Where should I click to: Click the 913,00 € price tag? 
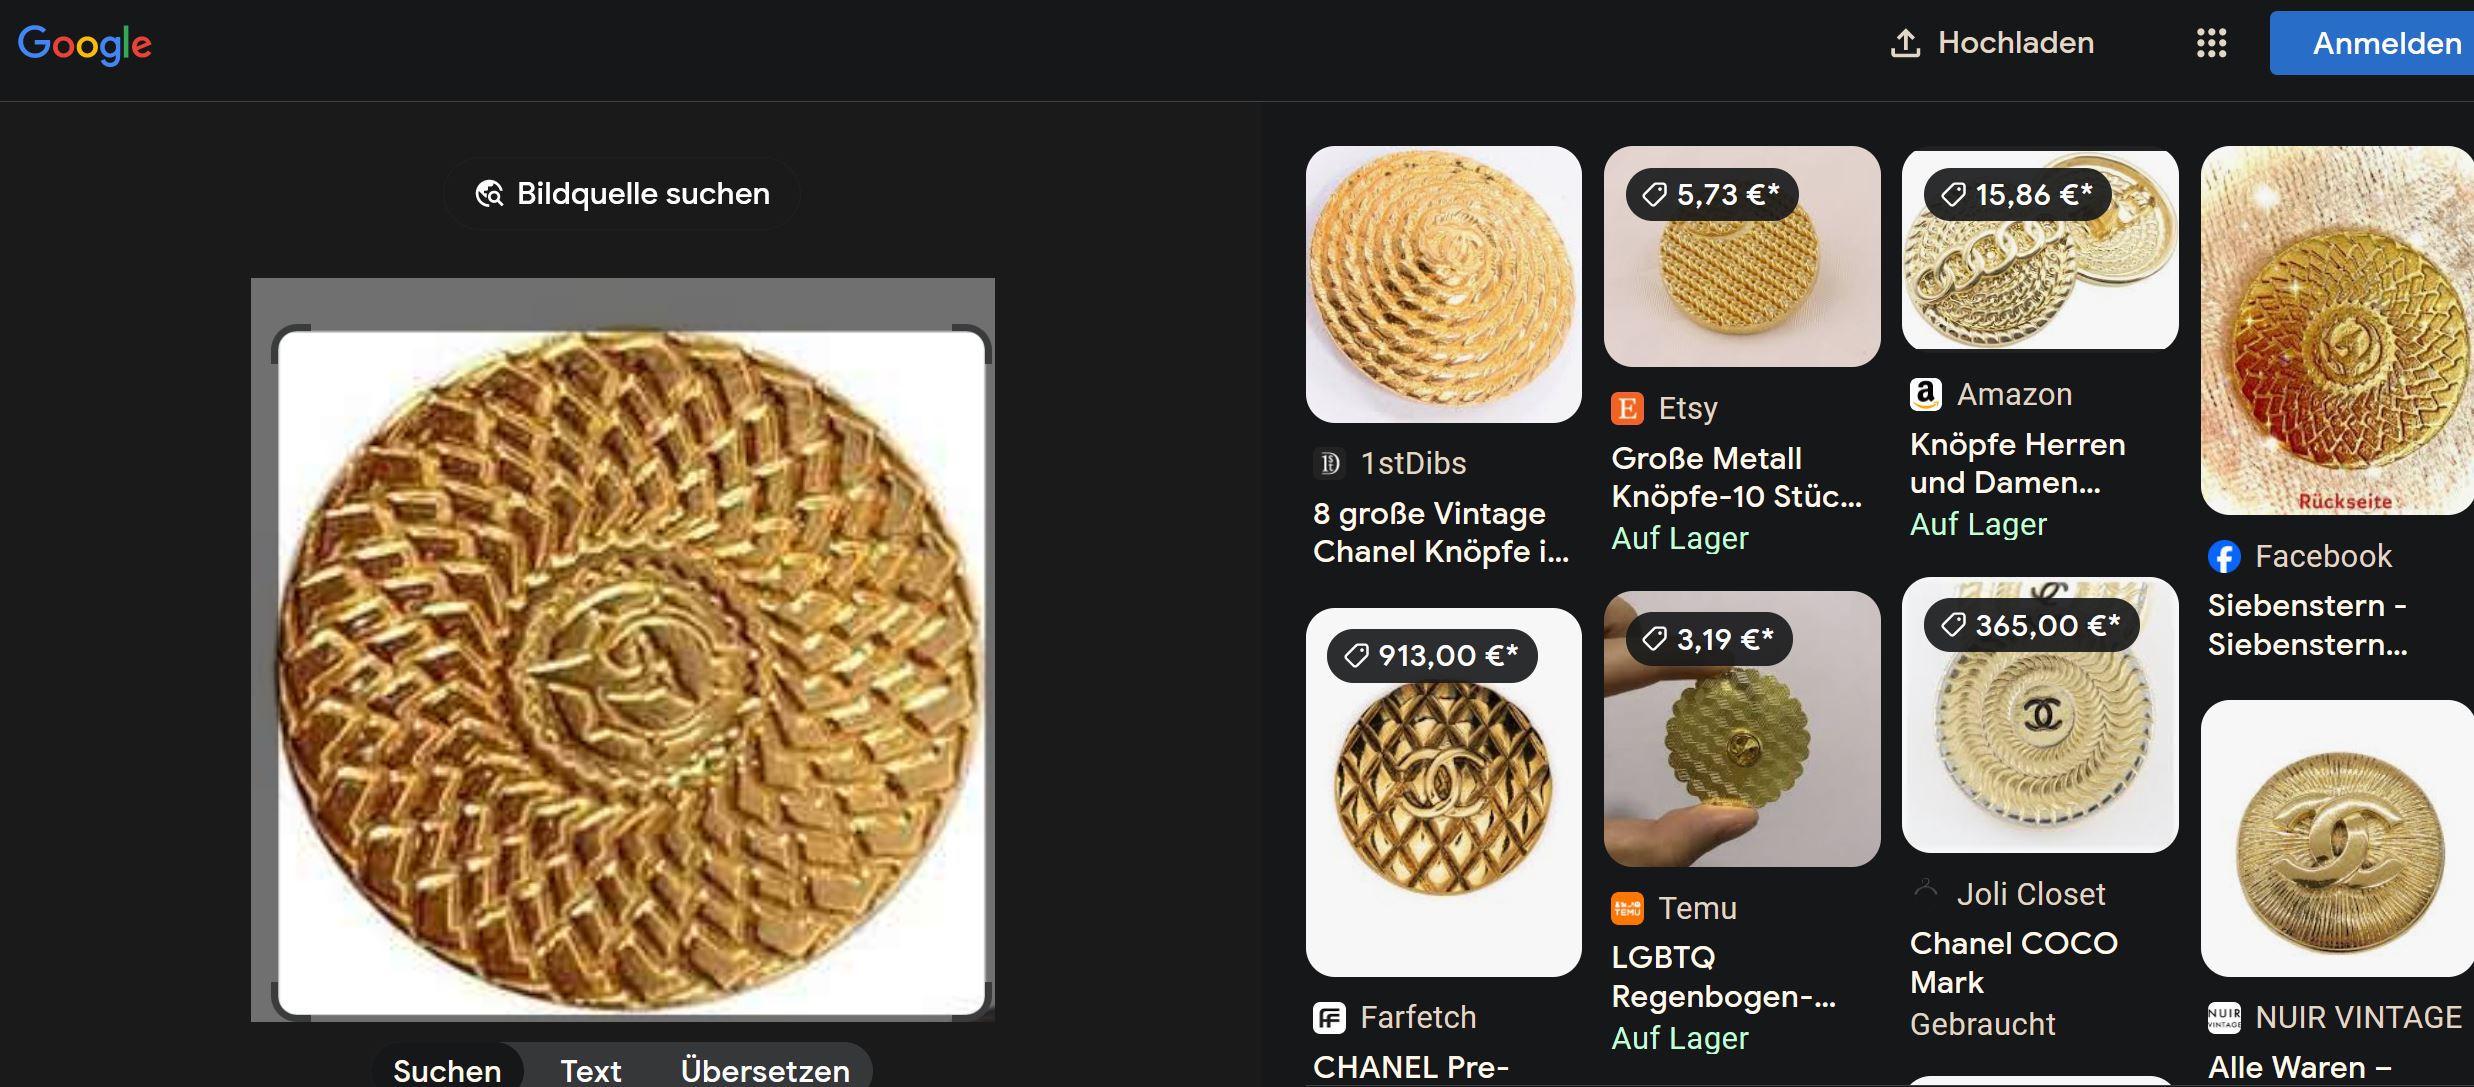[x=1432, y=656]
